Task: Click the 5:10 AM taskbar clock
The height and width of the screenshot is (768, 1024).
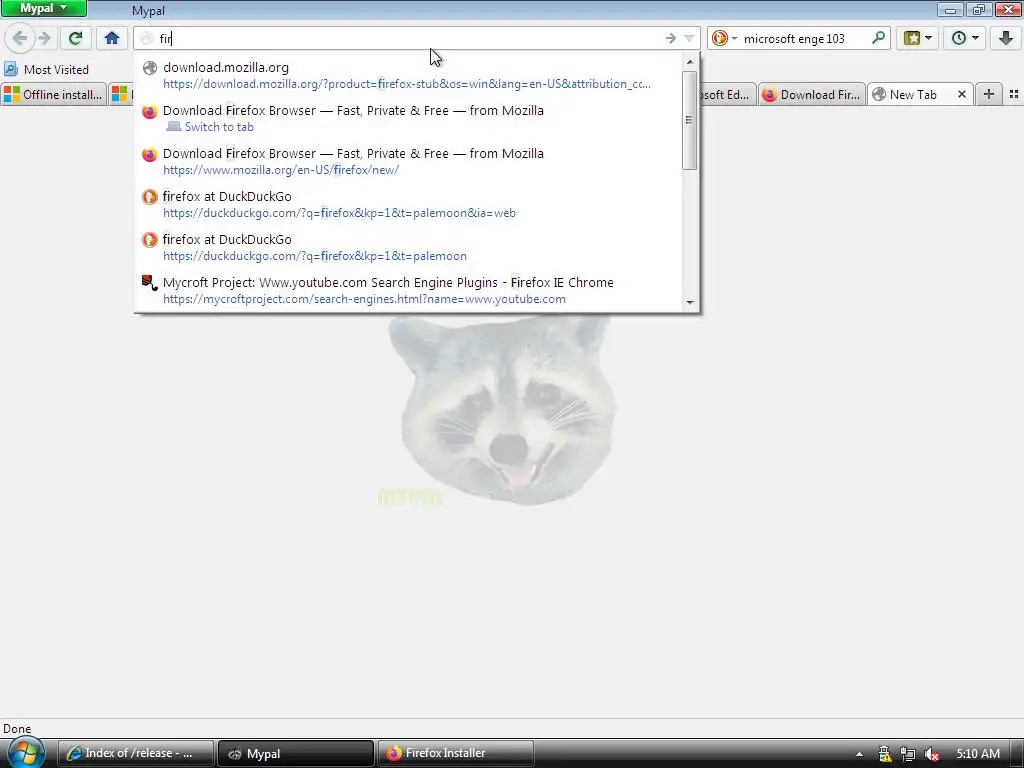Action: point(978,754)
